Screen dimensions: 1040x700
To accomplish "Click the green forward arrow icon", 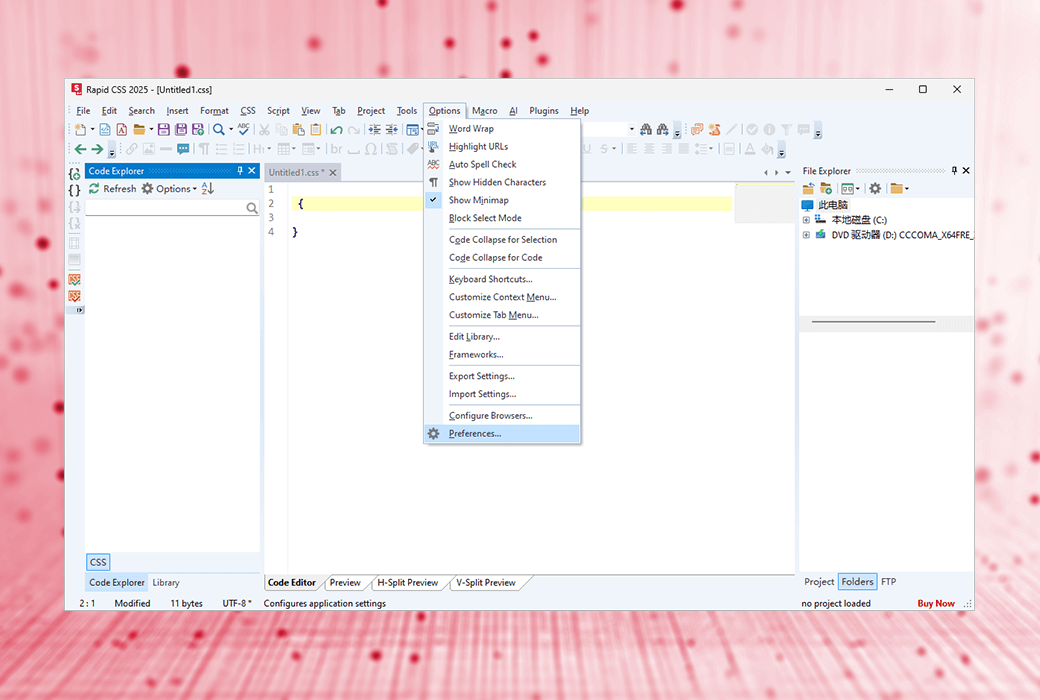I will 98,149.
